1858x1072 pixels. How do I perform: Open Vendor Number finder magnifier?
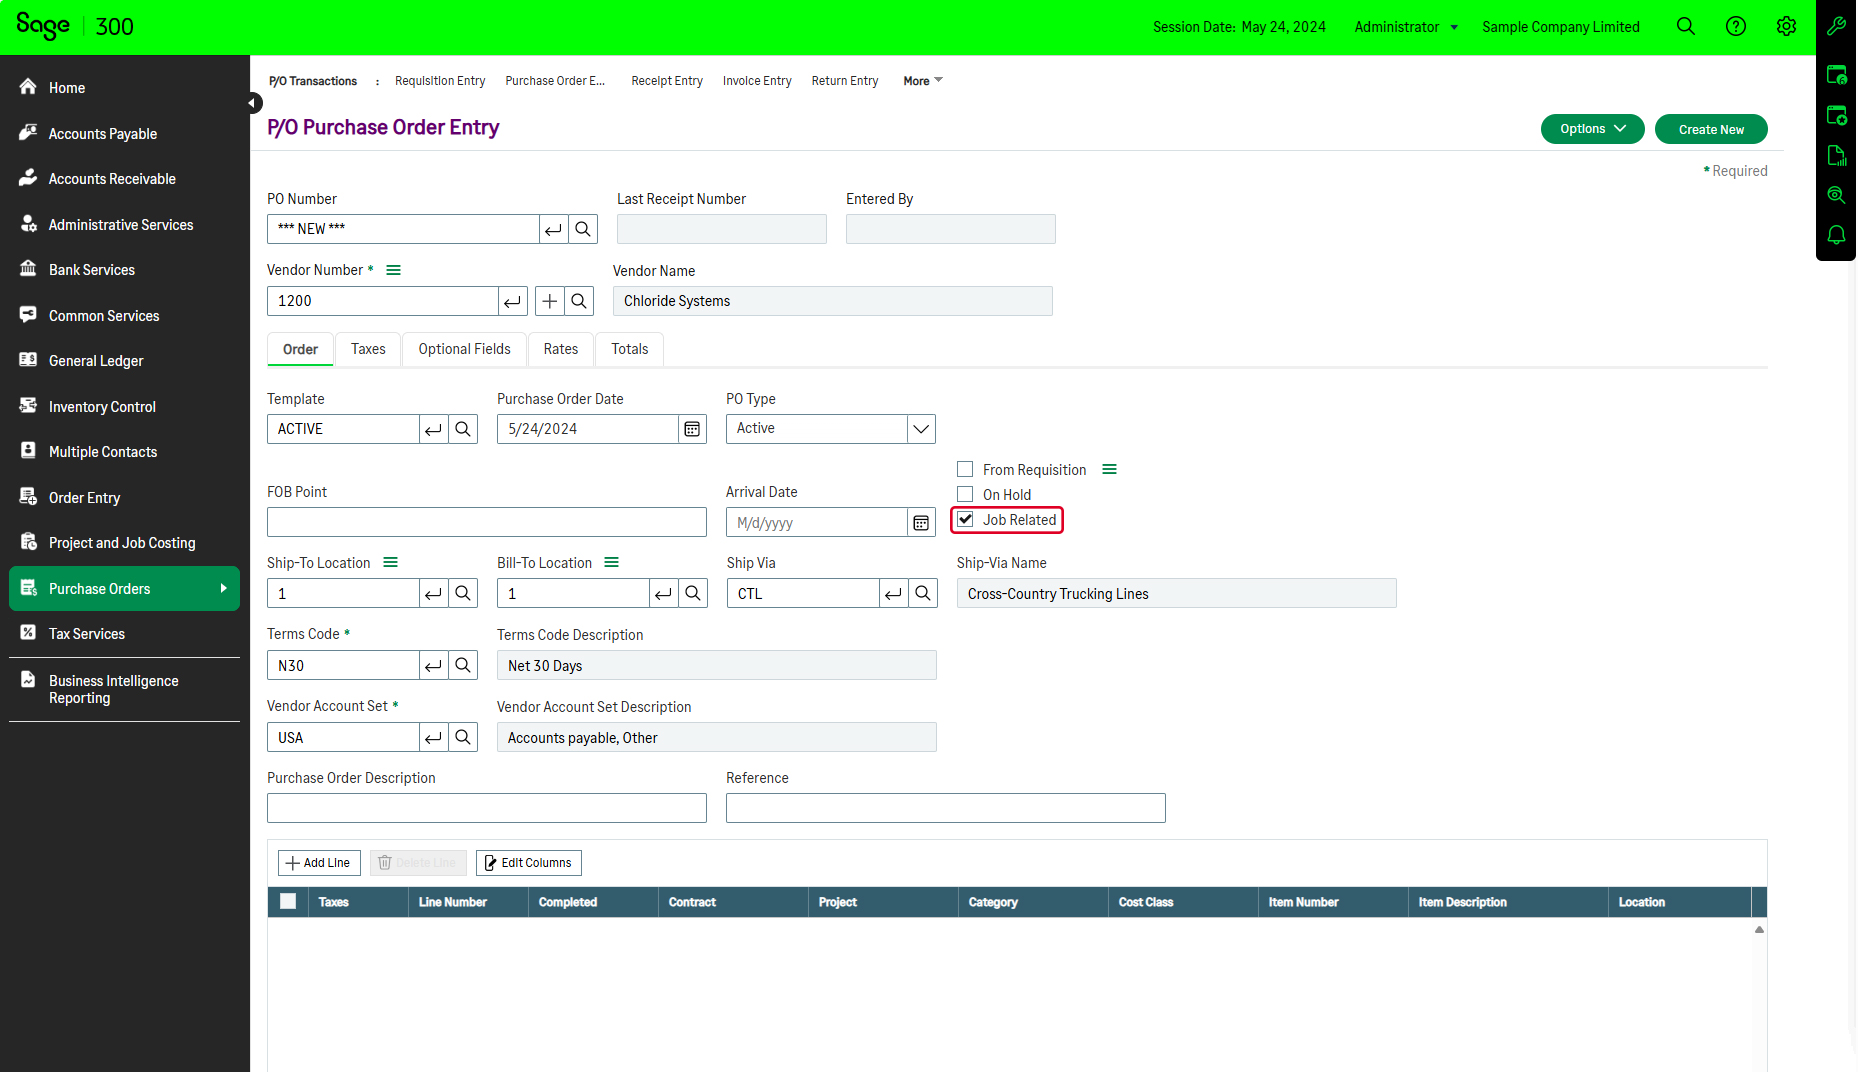pyautogui.click(x=579, y=301)
